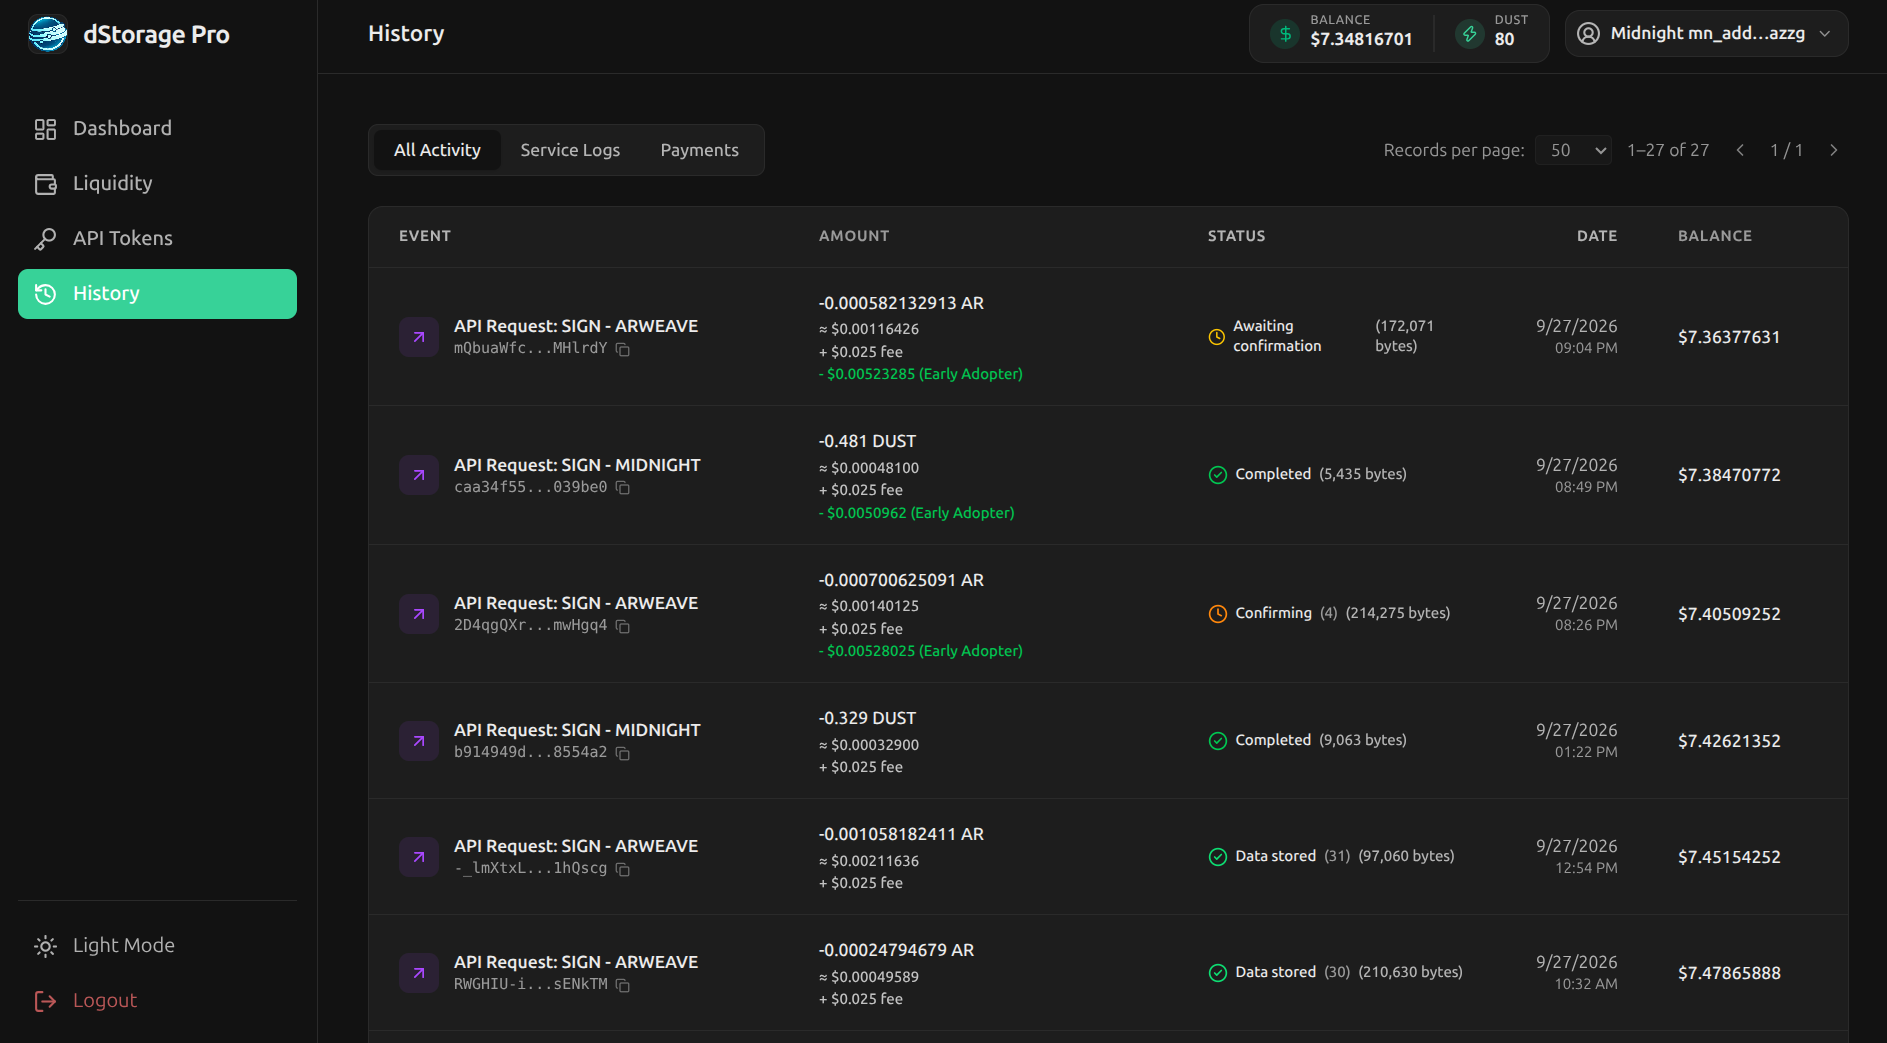Screen dimensions: 1887x1043
Task: Copy transaction ID 2D4qgQXr...mwHgq4
Action: 622,626
